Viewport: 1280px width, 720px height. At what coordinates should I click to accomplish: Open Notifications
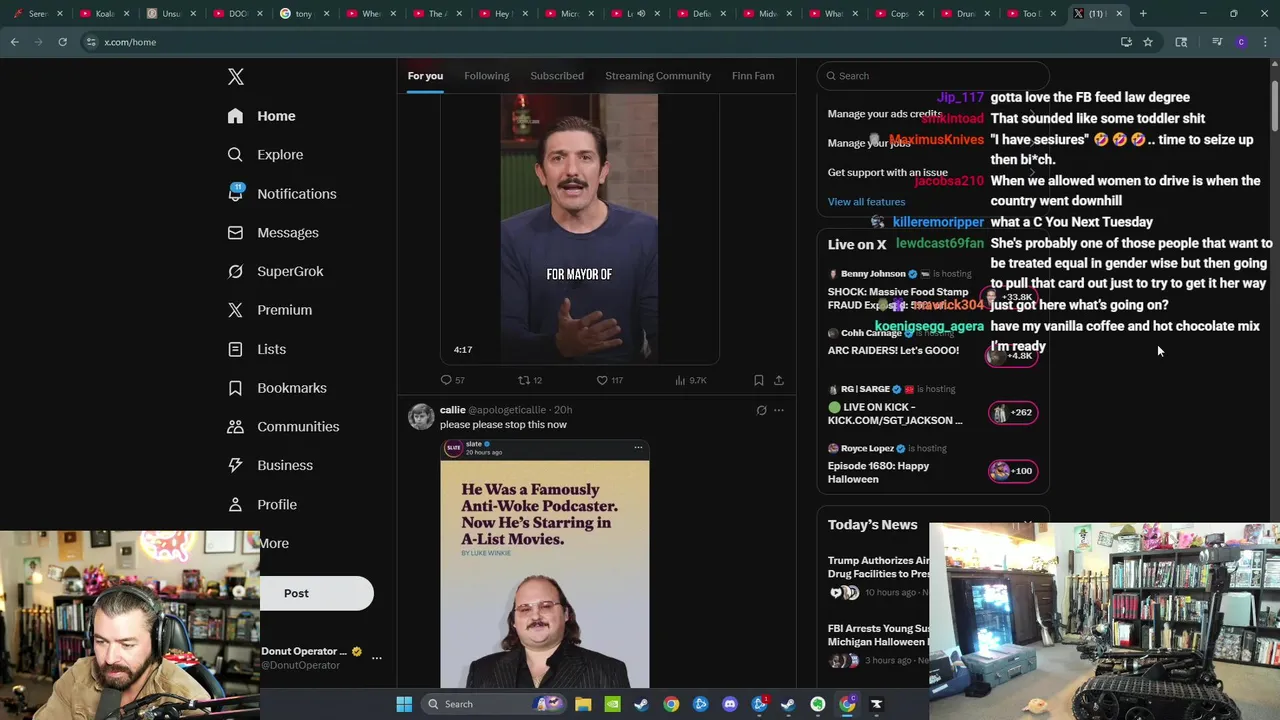tap(281, 194)
